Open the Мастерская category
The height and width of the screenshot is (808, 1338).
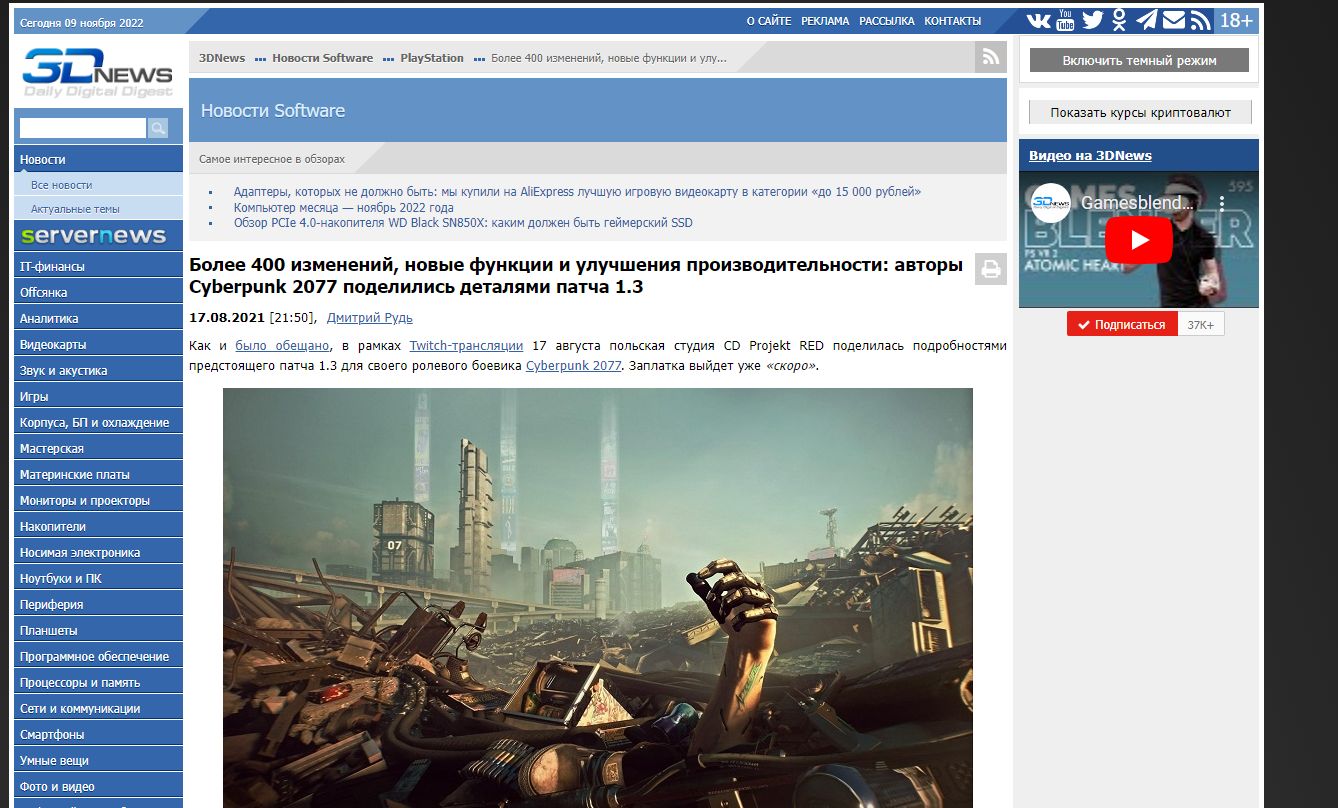[x=98, y=448]
